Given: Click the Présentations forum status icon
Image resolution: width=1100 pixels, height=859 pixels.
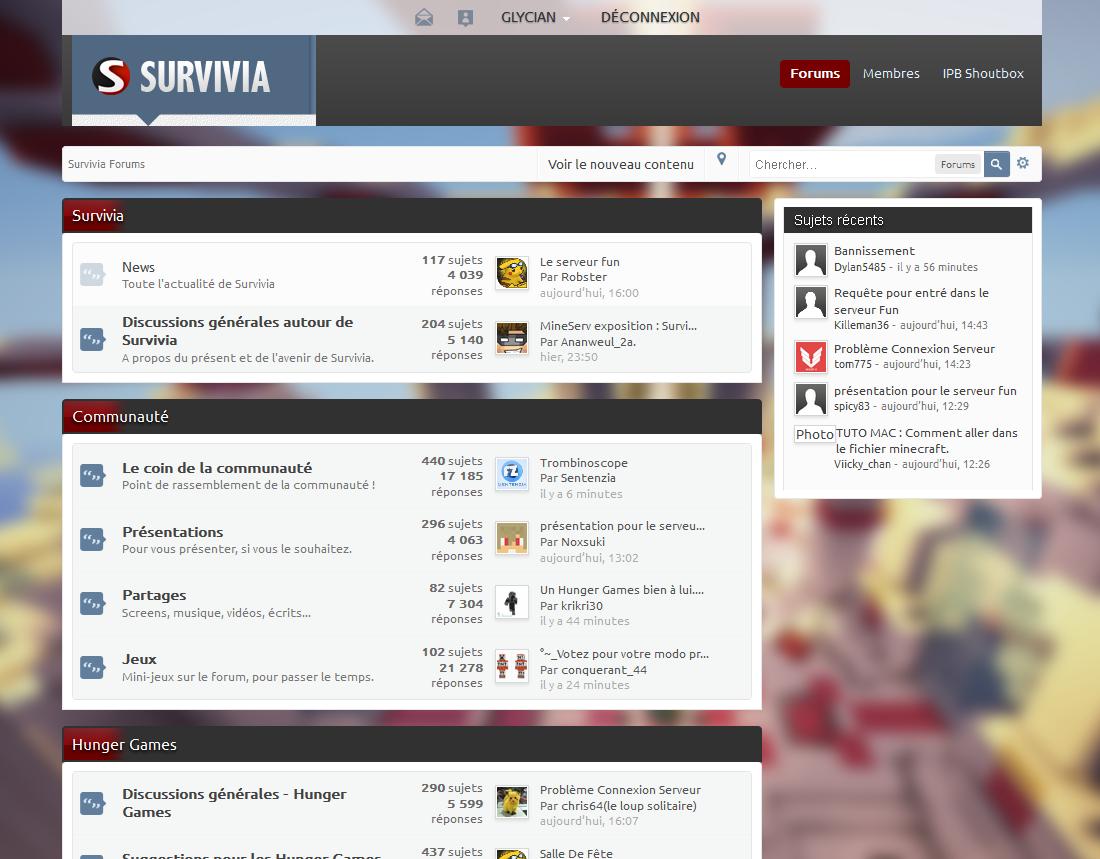Looking at the screenshot, I should point(92,539).
